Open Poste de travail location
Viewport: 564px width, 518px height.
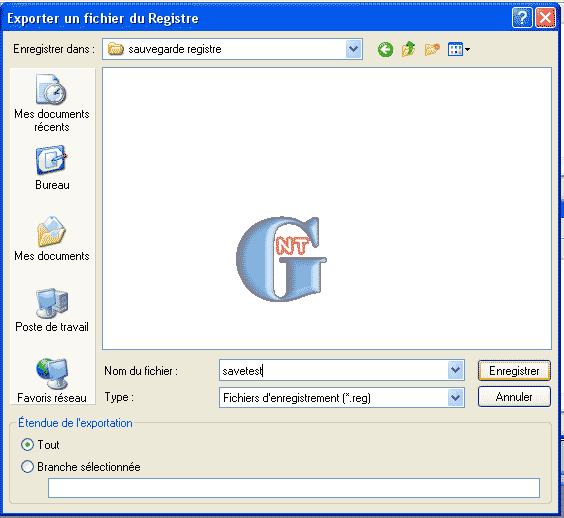coord(51,310)
